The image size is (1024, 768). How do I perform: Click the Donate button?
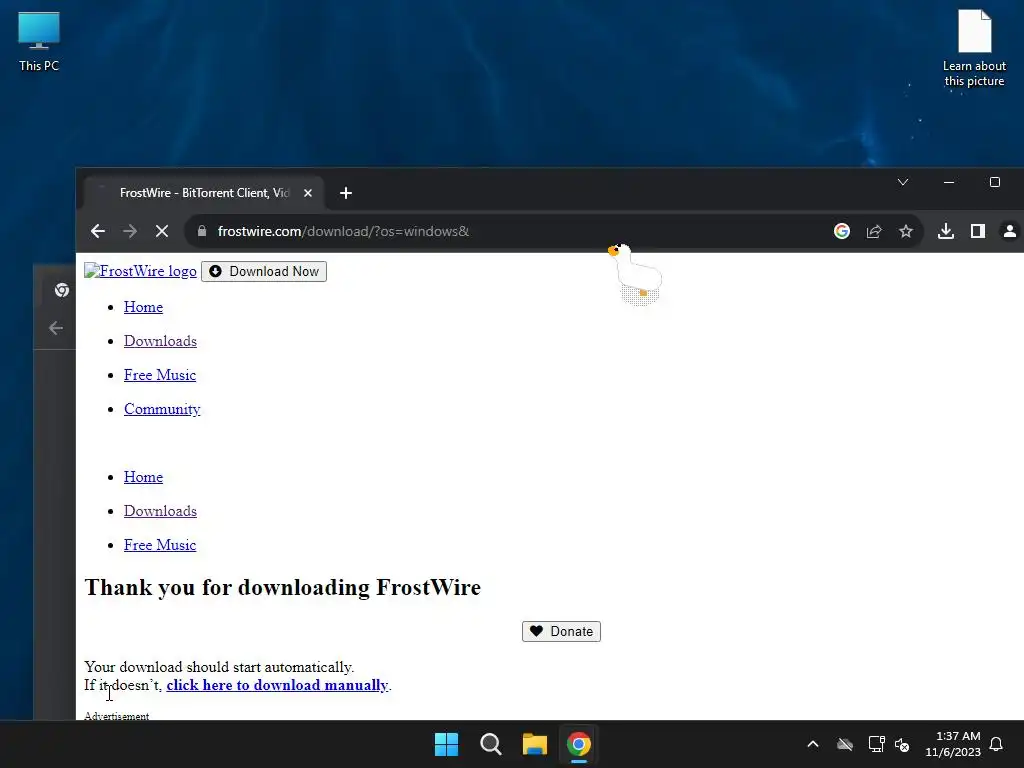[x=562, y=632]
